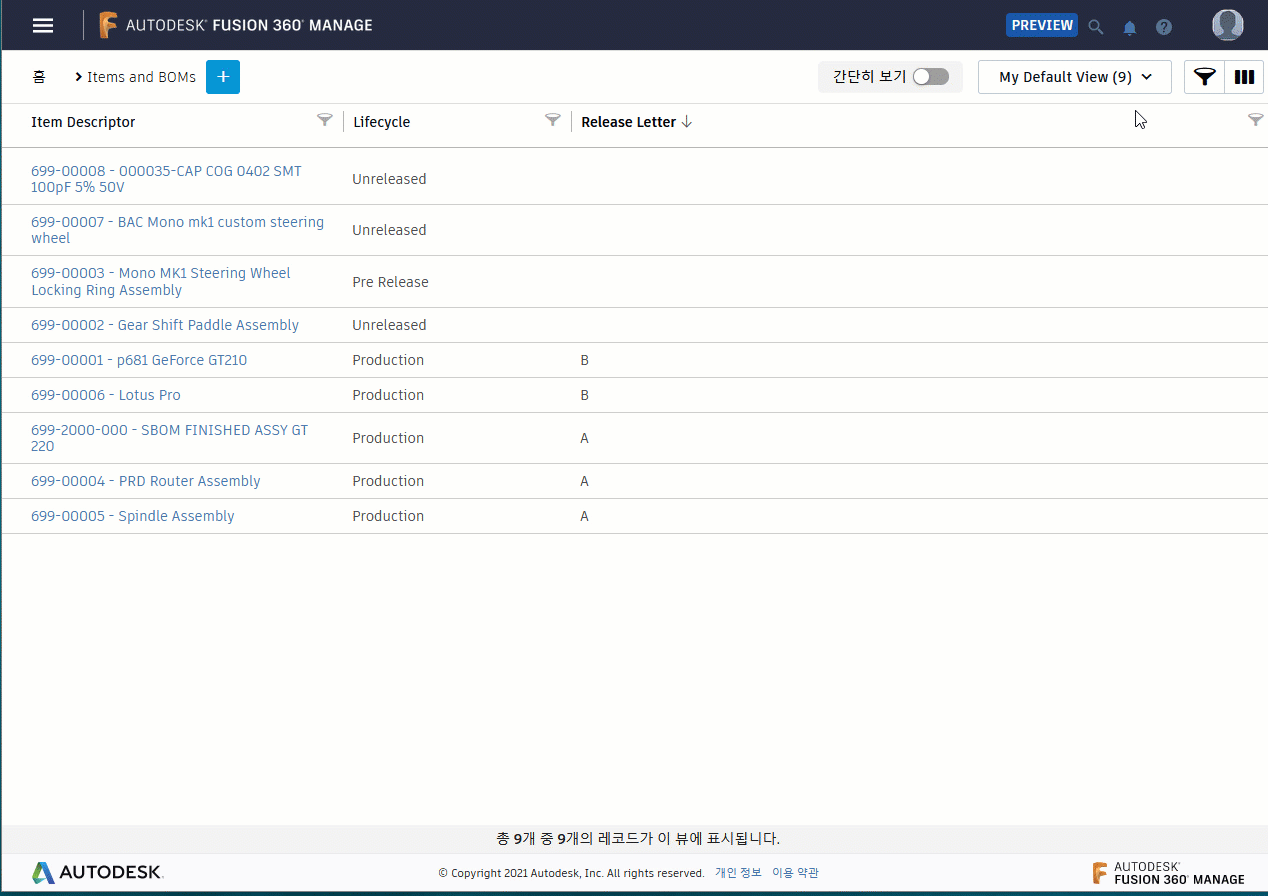Toggle the 간단히 보기 switch
This screenshot has width=1268, height=896.
tap(931, 77)
